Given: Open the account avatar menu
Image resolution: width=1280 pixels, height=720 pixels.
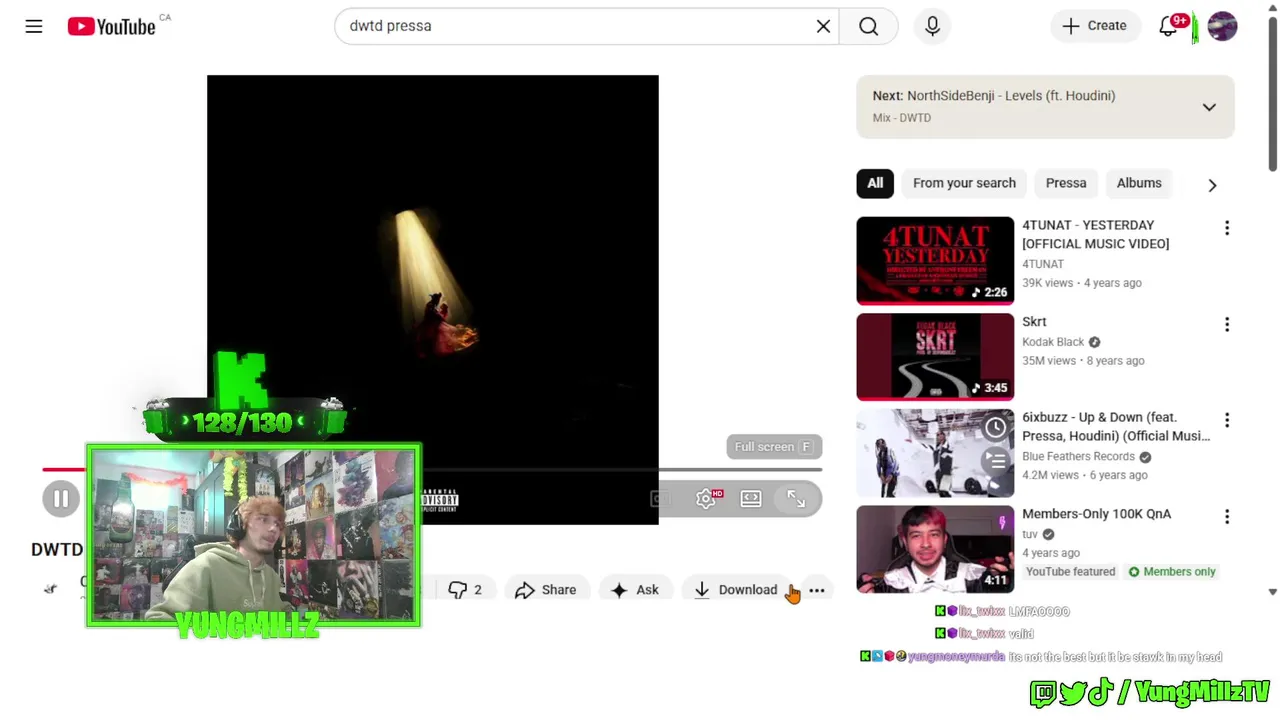Looking at the screenshot, I should point(1222,26).
